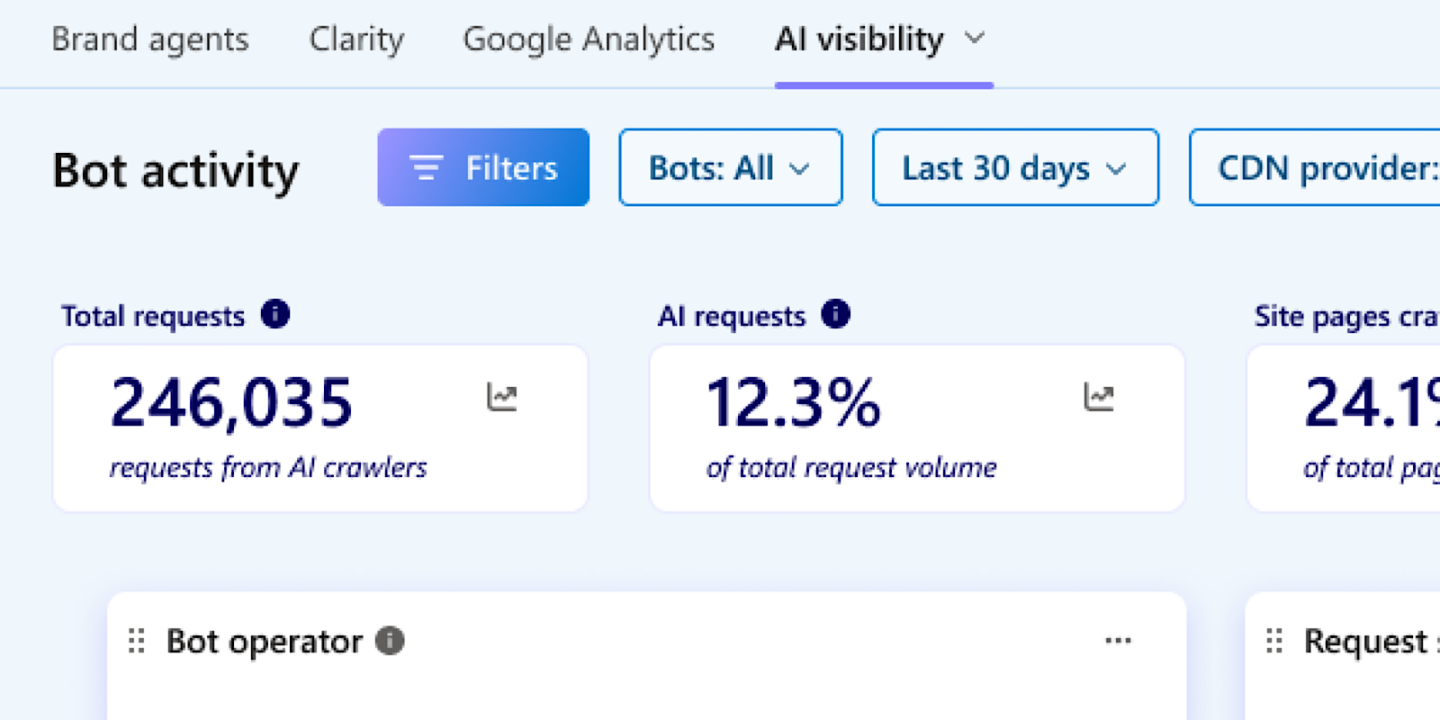Open the Last 30 days date dropdown
Screen dimensions: 1440x720
click(1015, 168)
